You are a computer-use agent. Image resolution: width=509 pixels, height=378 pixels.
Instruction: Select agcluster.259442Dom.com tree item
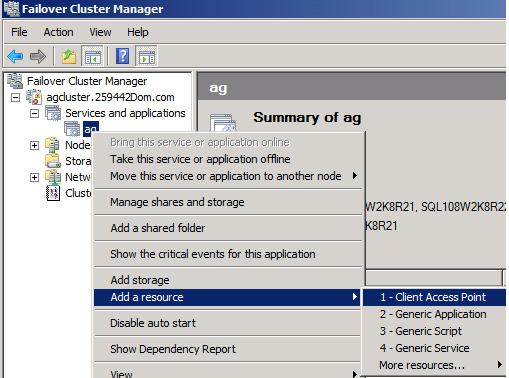(x=110, y=97)
